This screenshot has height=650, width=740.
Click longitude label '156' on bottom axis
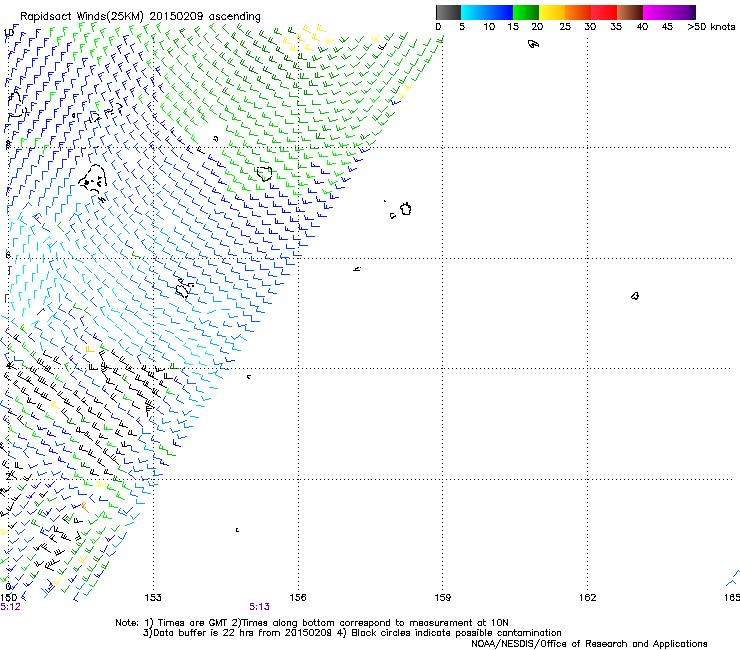(x=298, y=597)
